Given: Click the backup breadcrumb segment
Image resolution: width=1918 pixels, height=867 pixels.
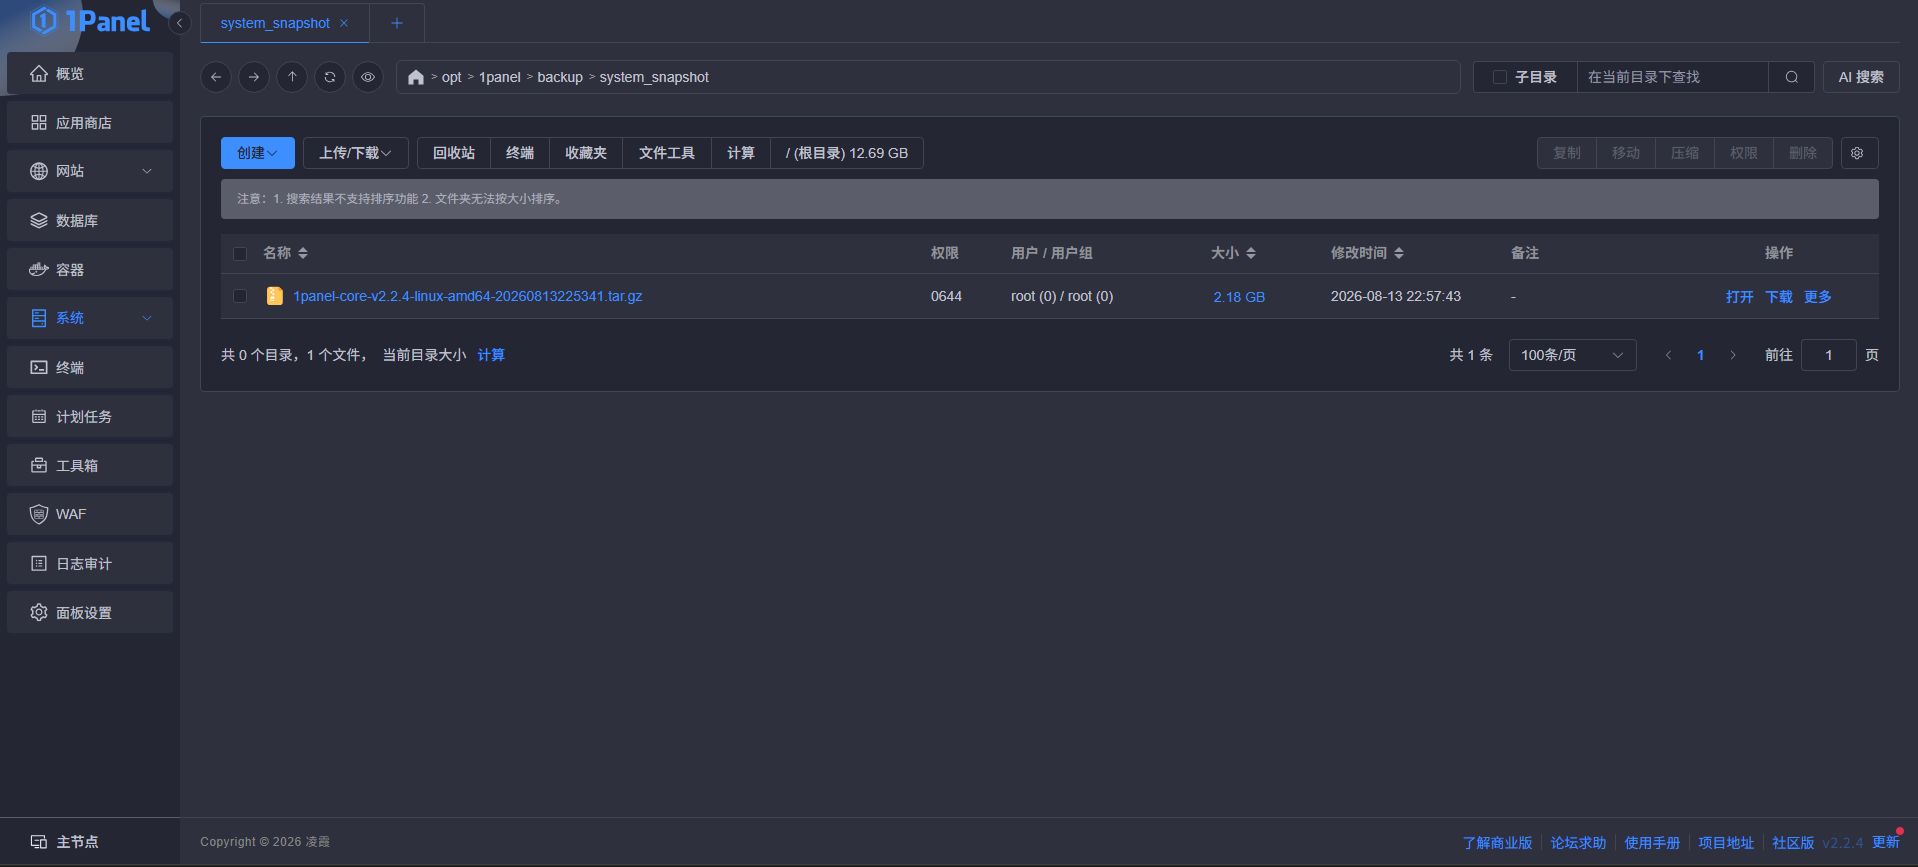Looking at the screenshot, I should [560, 77].
